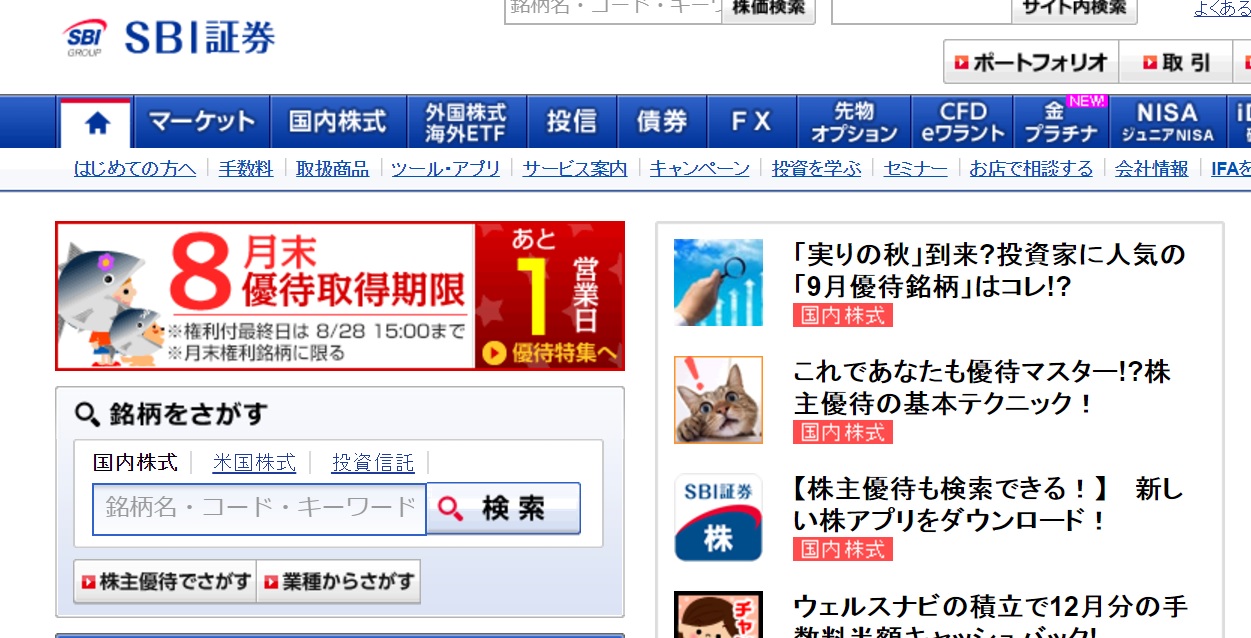The image size is (1251, 638).
Task: Open NISA ジュニアNISA section
Action: tap(1167, 123)
